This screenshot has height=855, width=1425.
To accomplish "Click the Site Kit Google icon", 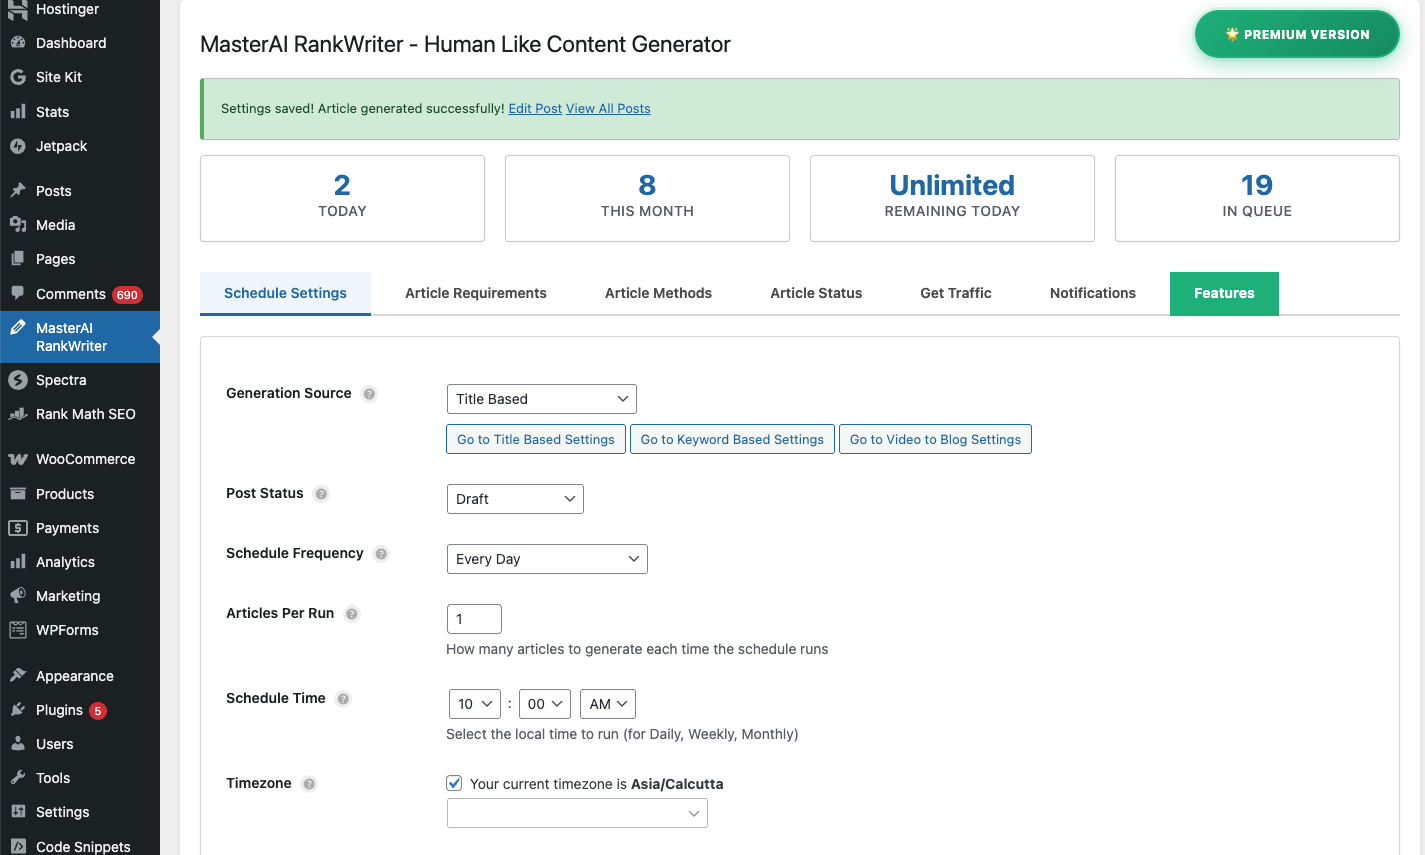I will tap(18, 77).
